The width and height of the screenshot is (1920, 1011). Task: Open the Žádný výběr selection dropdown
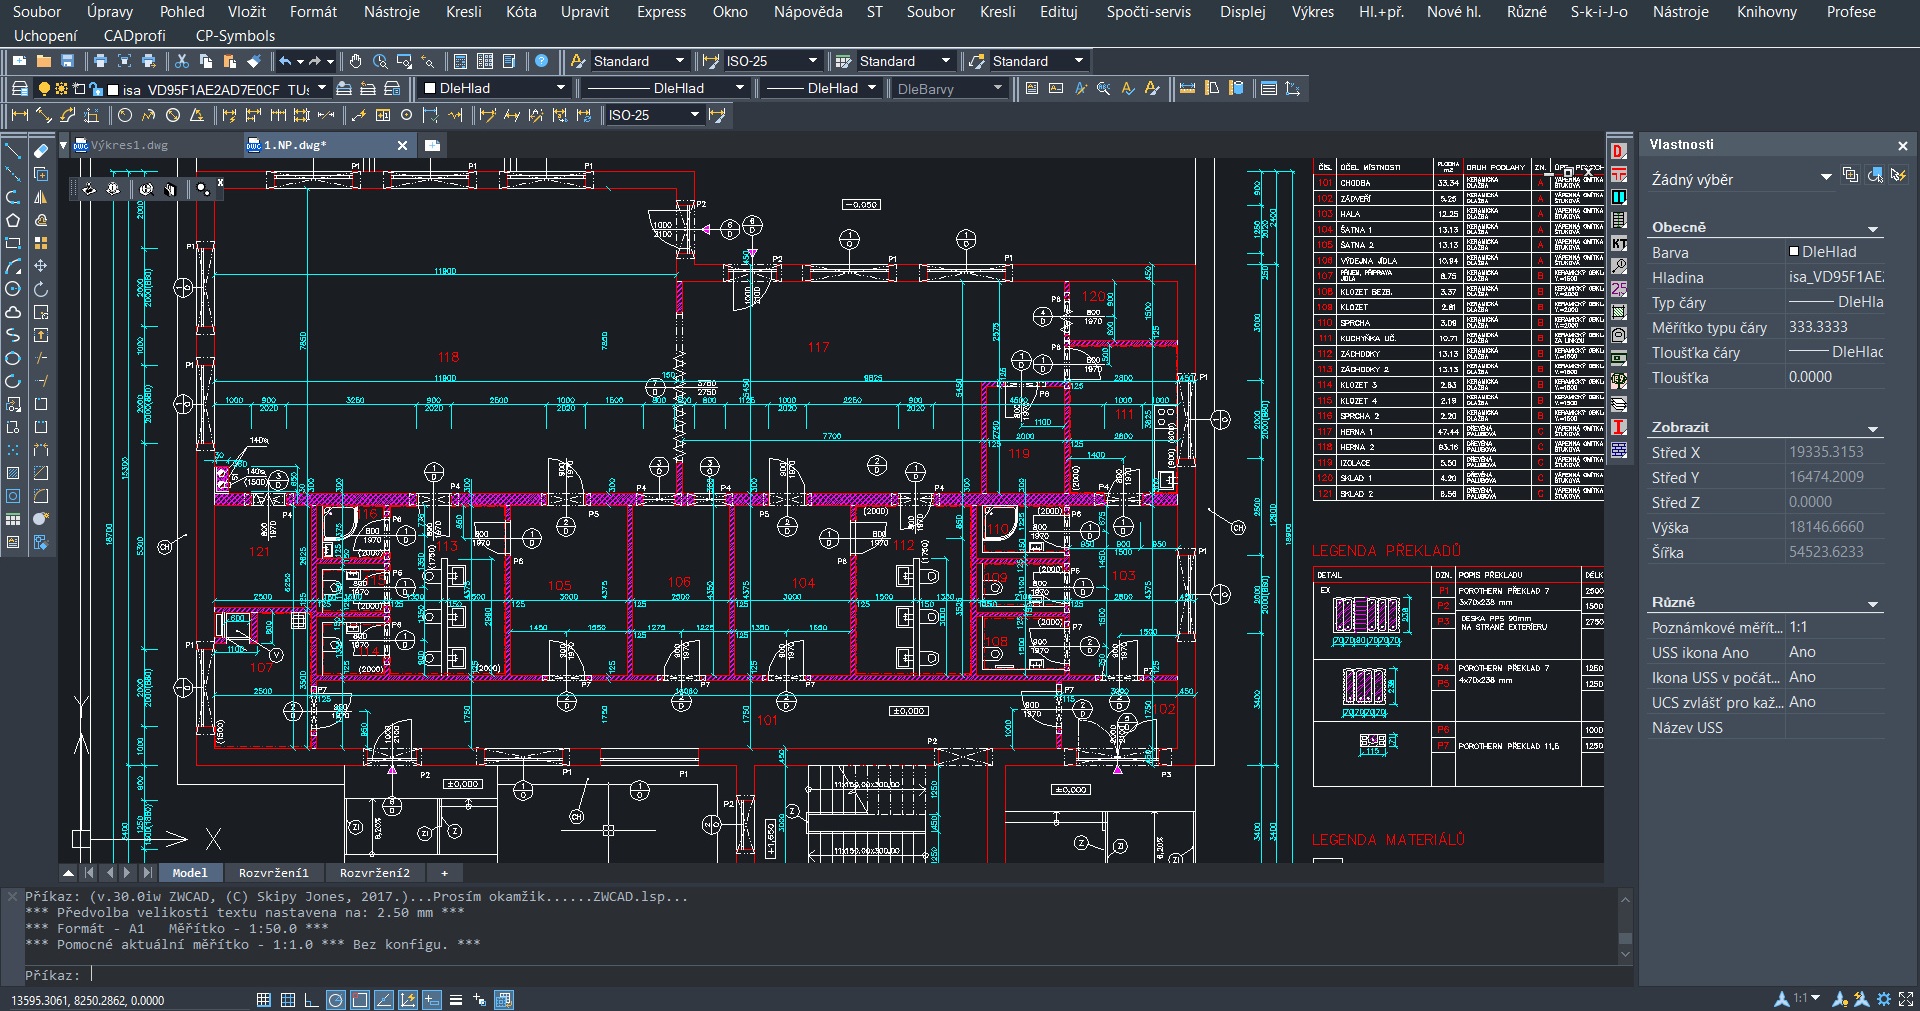point(1740,179)
